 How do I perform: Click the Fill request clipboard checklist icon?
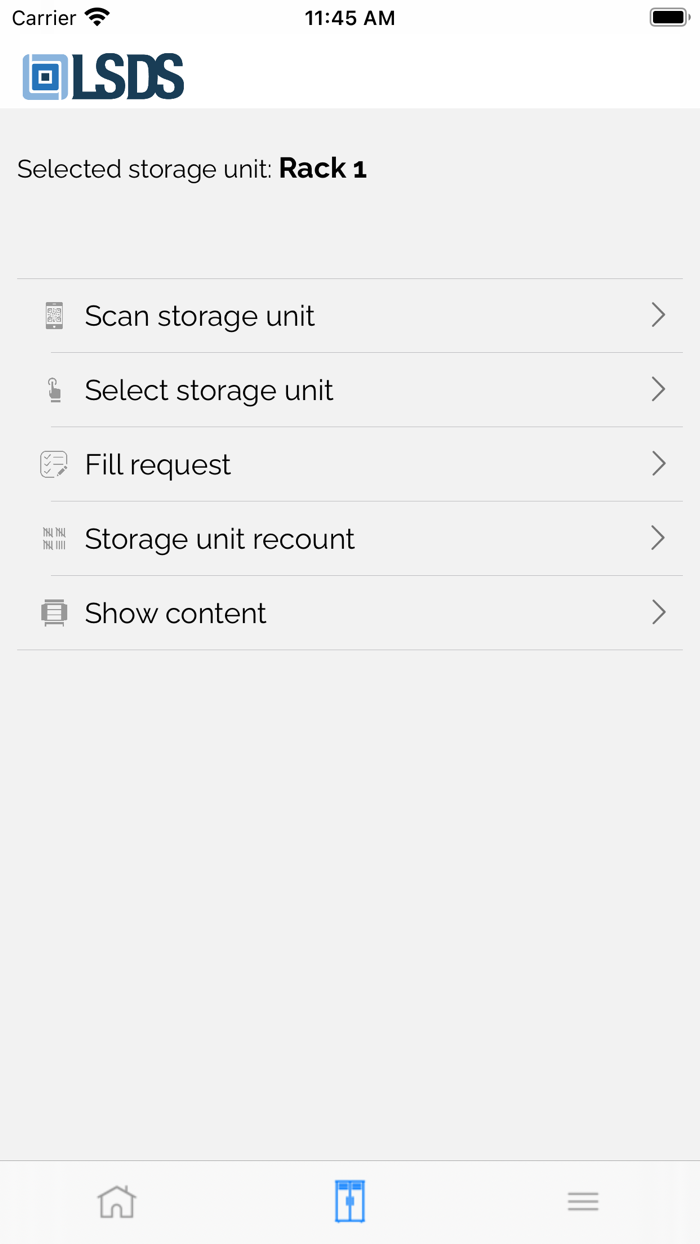tap(54, 463)
